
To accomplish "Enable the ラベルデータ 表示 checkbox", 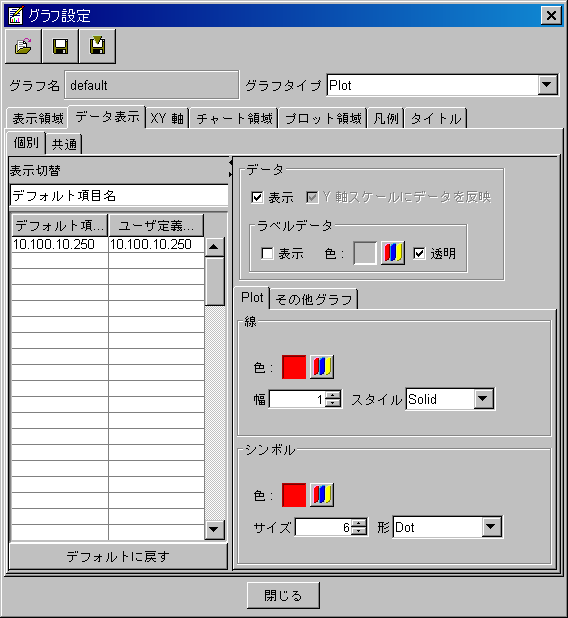I will (267, 253).
